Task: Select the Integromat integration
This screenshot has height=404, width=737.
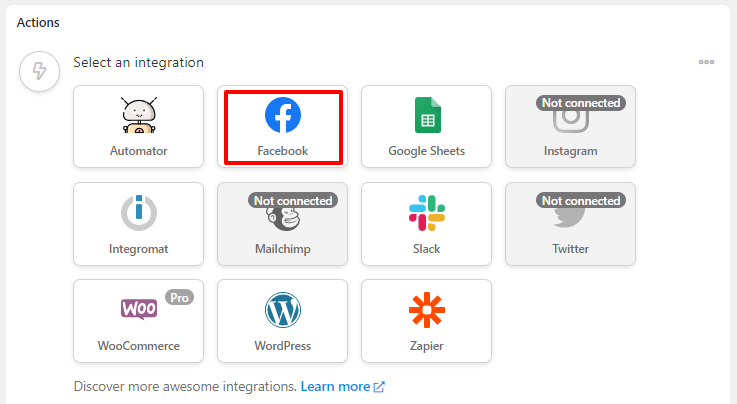Action: (139, 224)
